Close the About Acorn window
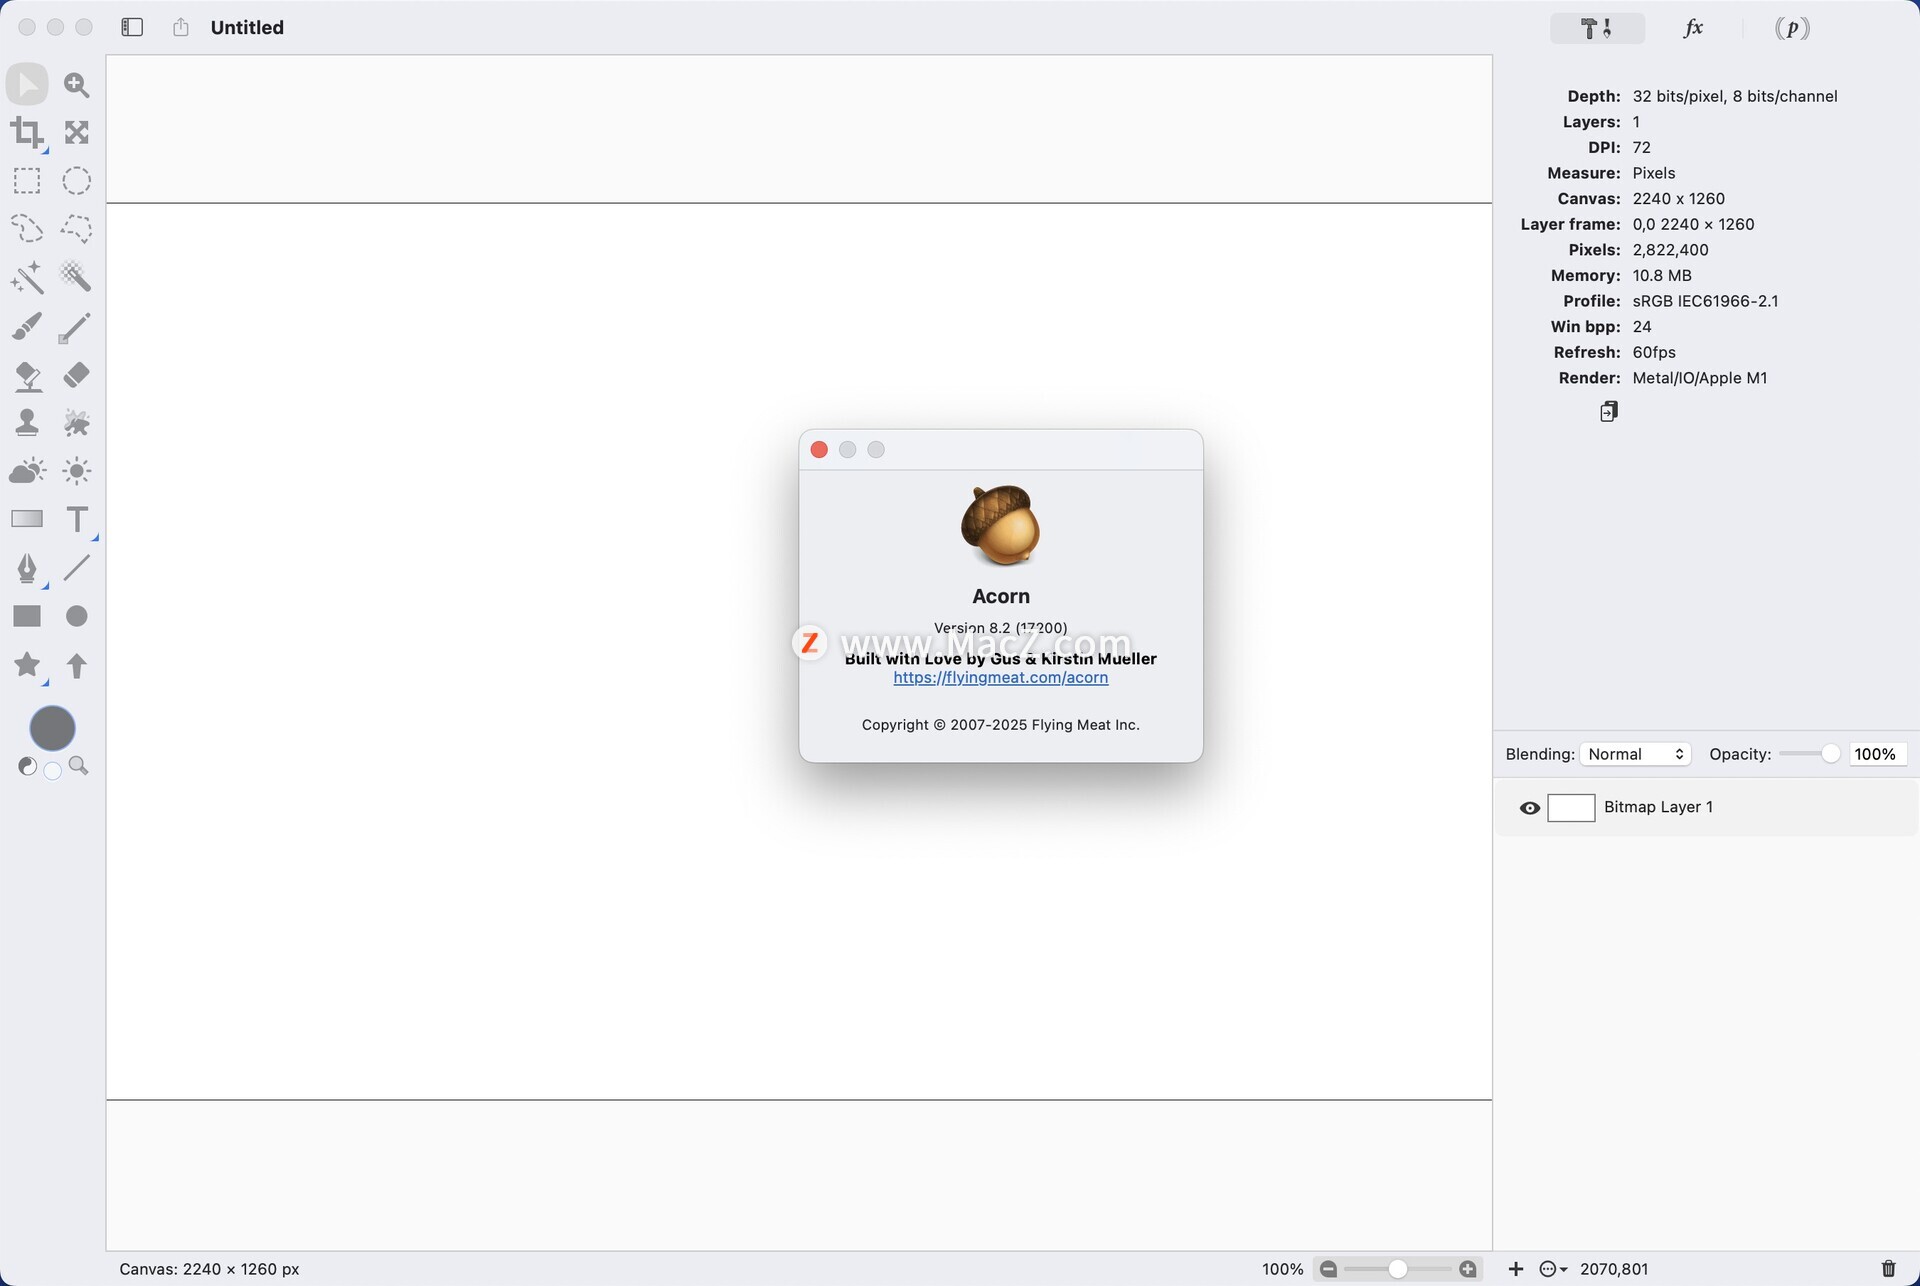Viewport: 1920px width, 1286px height. [x=819, y=450]
